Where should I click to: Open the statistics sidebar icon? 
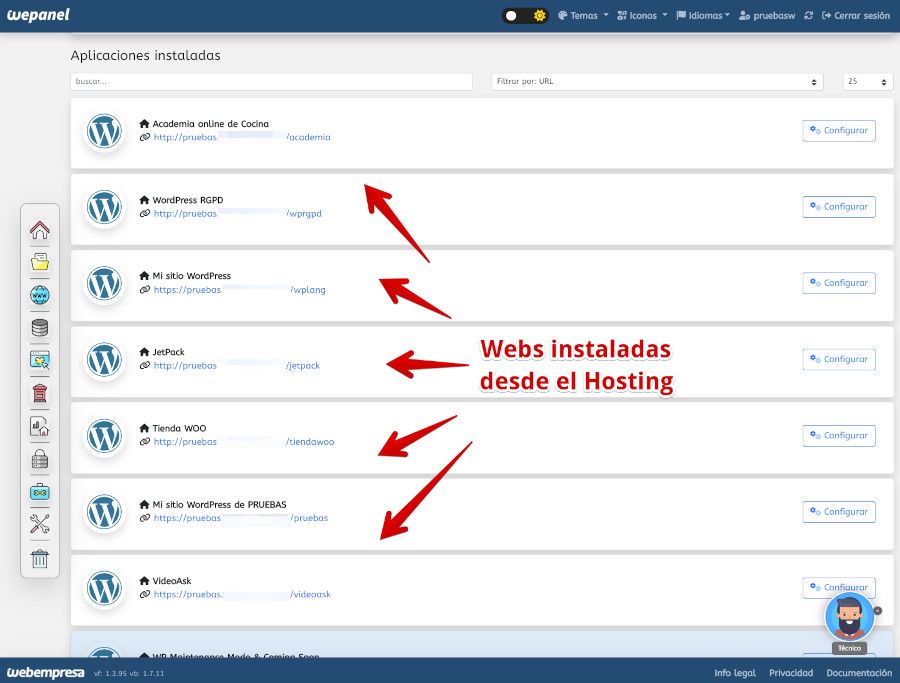[39, 426]
